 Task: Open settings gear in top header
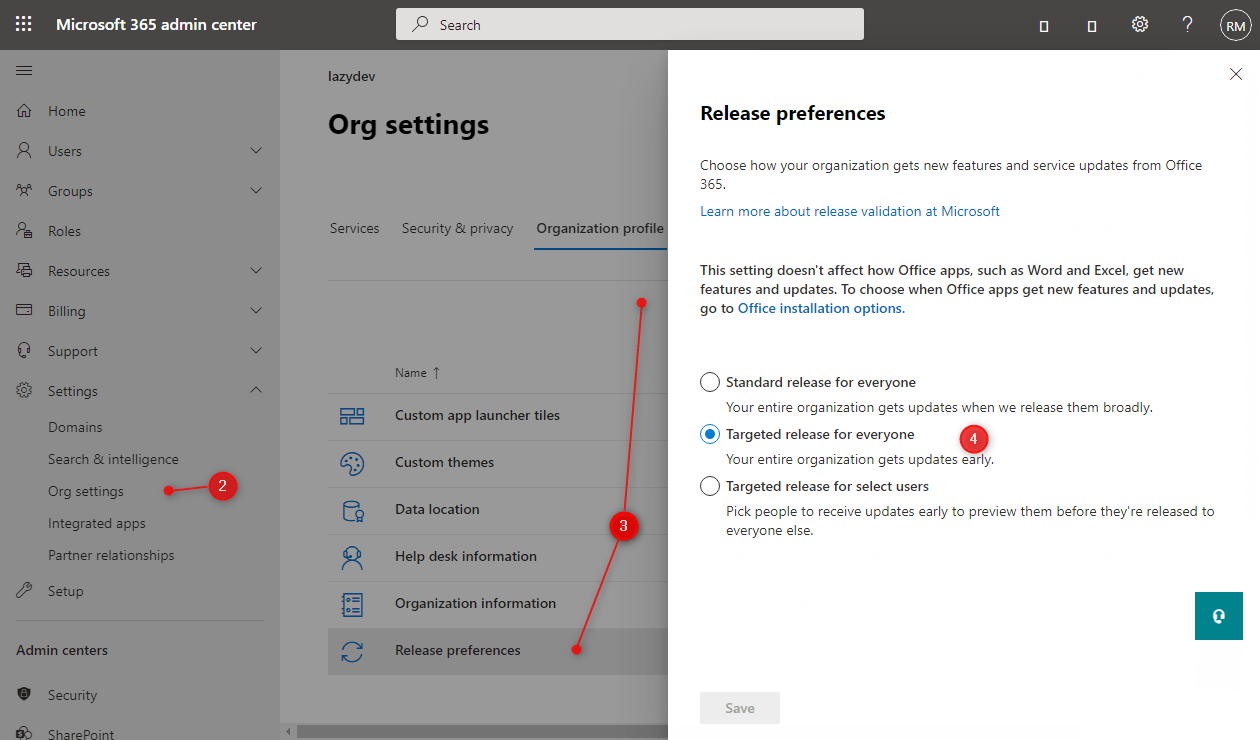click(1140, 24)
